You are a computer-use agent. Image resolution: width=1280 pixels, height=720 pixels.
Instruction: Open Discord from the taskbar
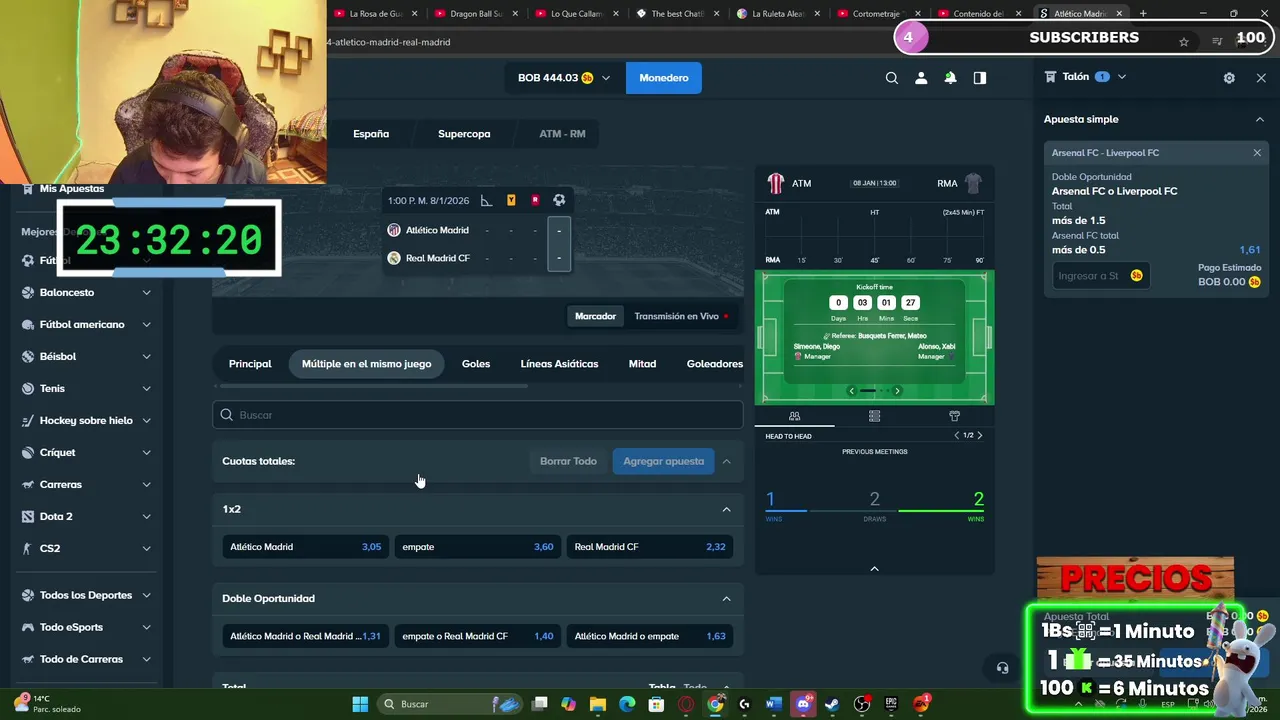(x=803, y=704)
